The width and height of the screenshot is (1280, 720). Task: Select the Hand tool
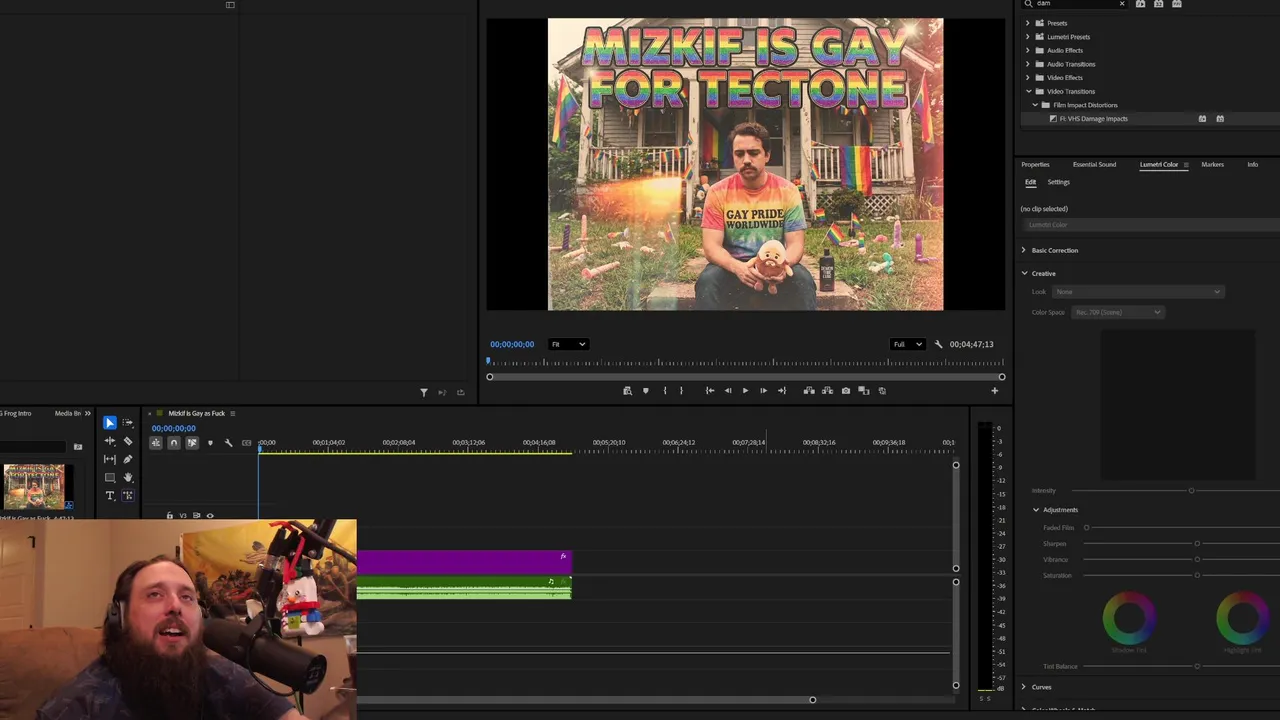[x=128, y=477]
